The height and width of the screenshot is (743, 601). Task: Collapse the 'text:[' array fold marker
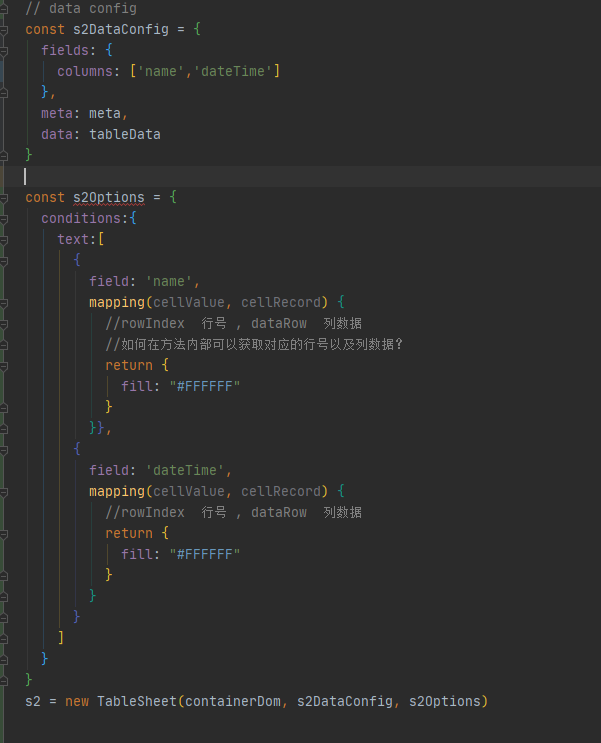[4, 240]
